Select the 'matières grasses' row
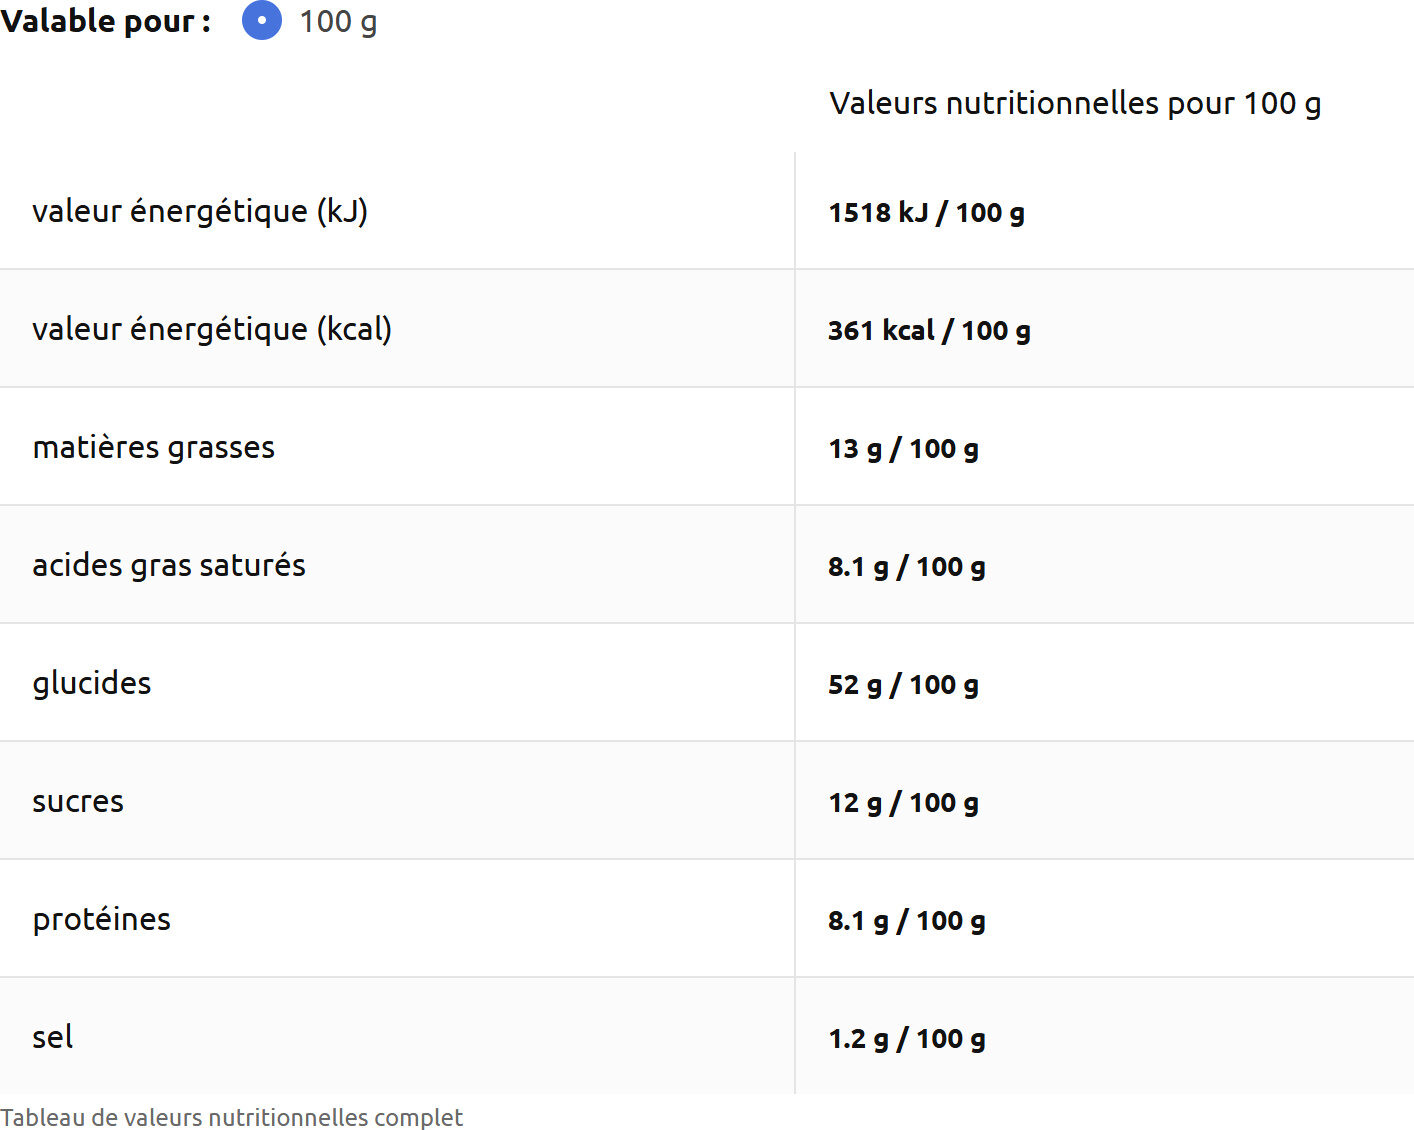The image size is (1414, 1130). pos(154,447)
